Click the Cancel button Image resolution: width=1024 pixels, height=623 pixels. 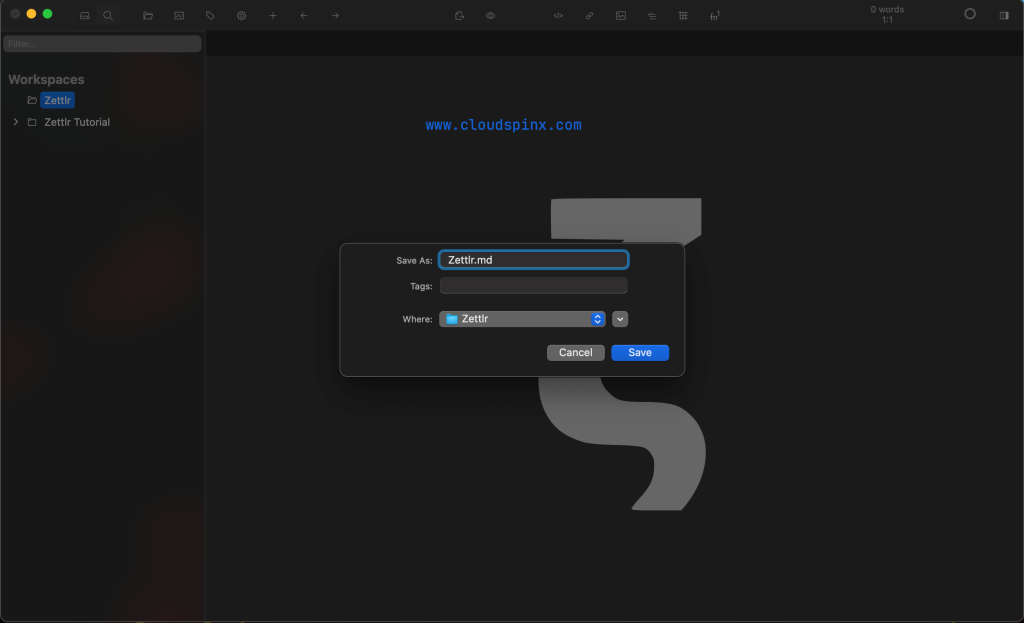[575, 353]
